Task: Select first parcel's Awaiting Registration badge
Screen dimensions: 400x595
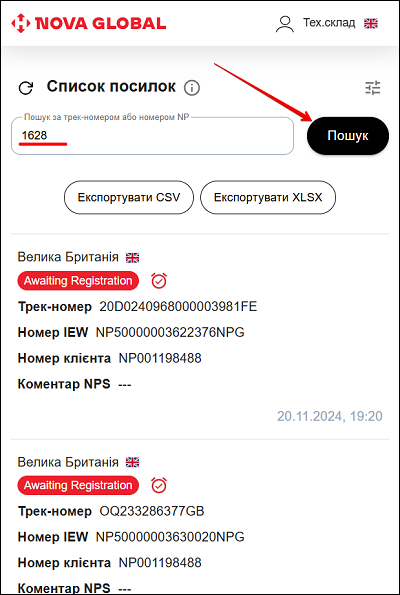Action: [x=78, y=281]
